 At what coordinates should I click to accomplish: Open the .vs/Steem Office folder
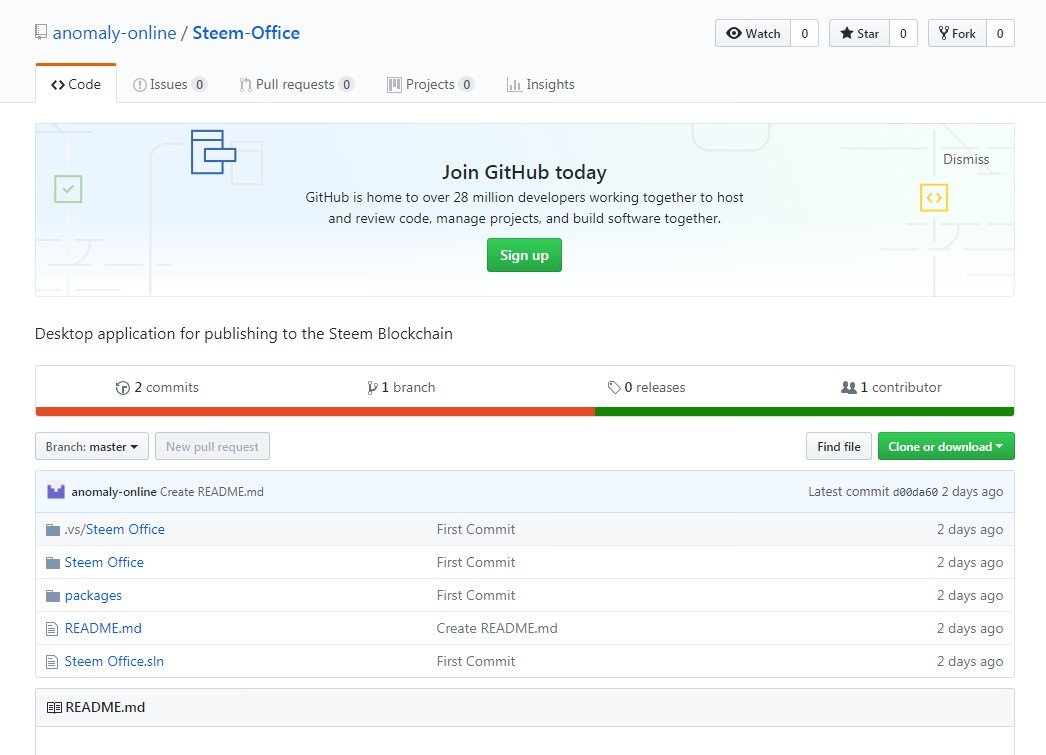(x=115, y=530)
